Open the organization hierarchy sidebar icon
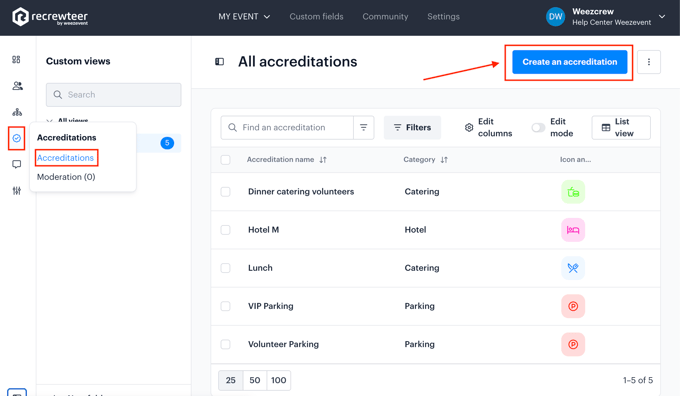 coord(17,112)
